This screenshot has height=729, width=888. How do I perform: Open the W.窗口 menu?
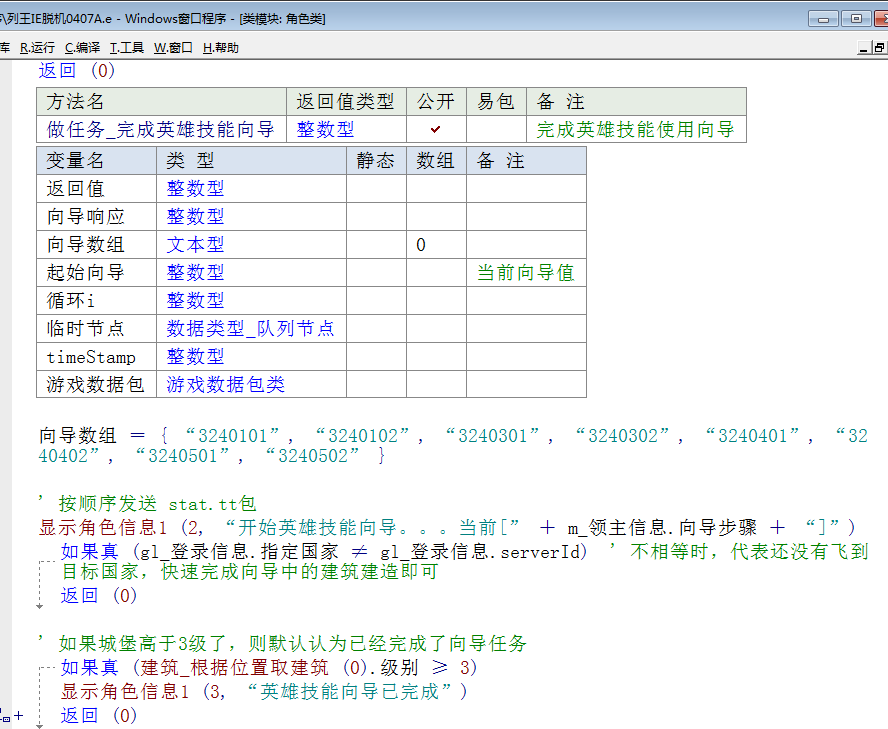[173, 47]
